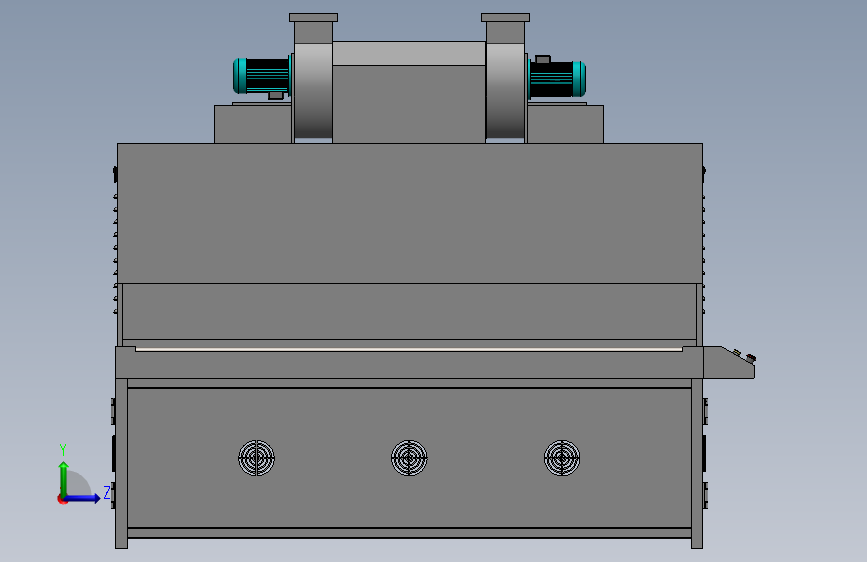The image size is (867, 562).
Task: Select the right front support leg
Action: [x=697, y=464]
